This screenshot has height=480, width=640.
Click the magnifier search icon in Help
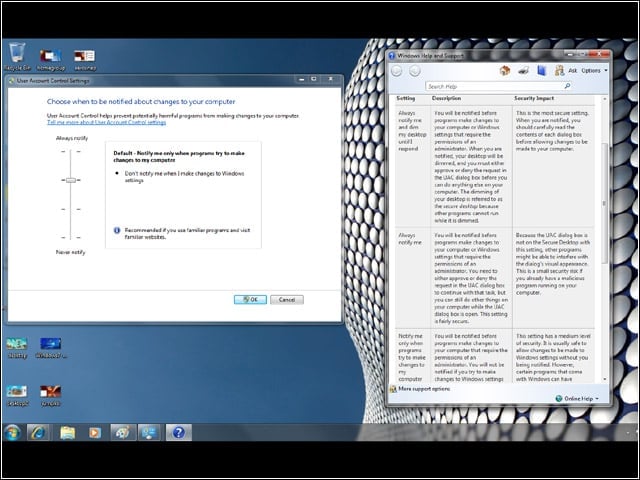coord(567,86)
